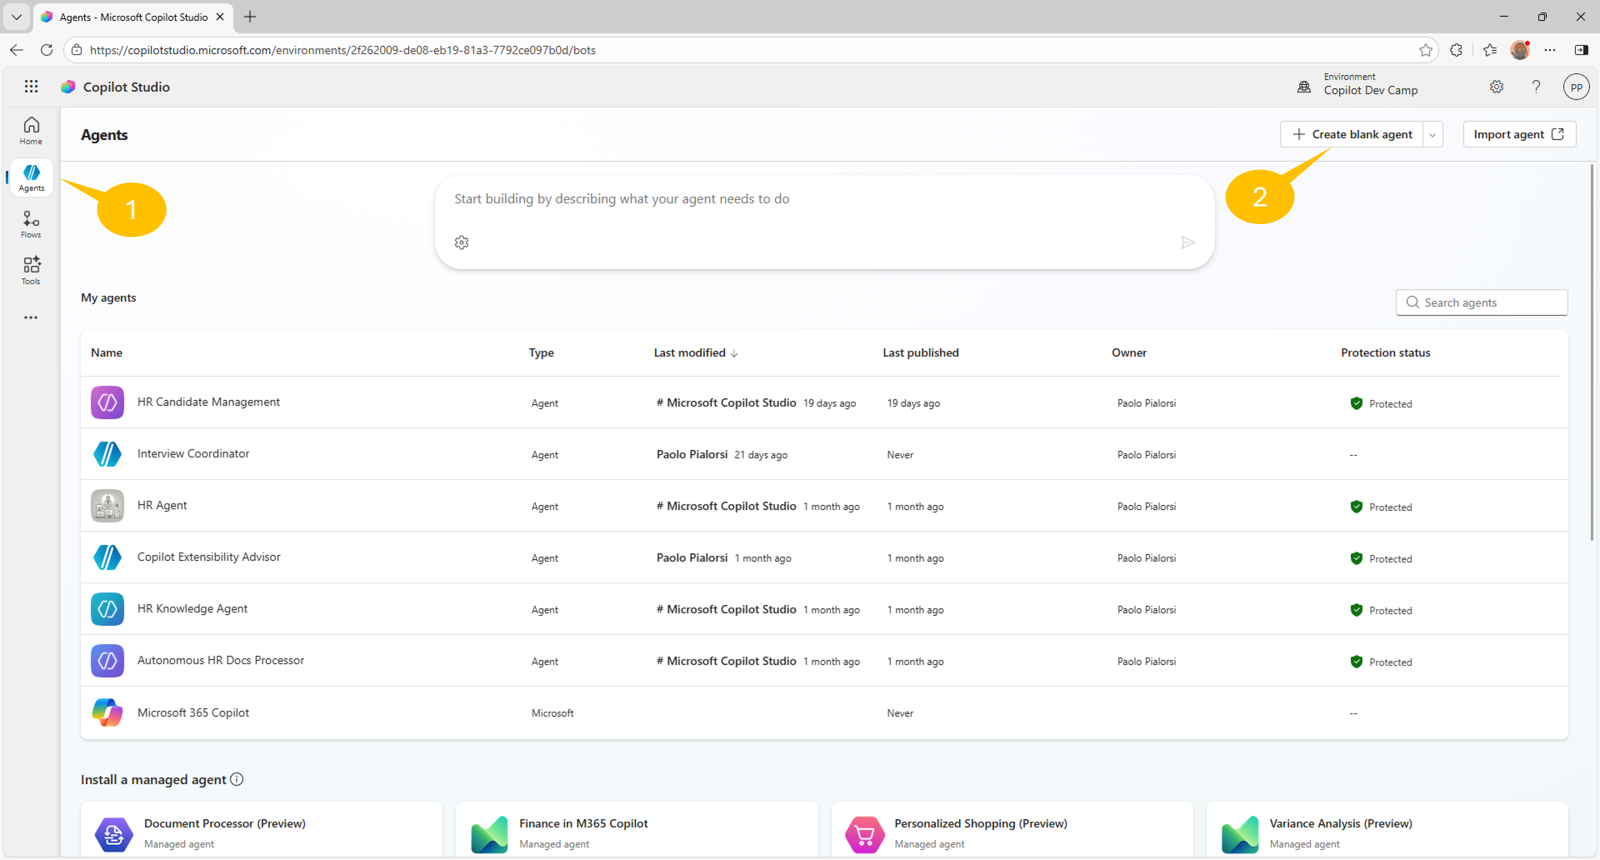Viewport: 1600px width, 860px height.
Task: Open a new browser tab
Action: point(250,17)
